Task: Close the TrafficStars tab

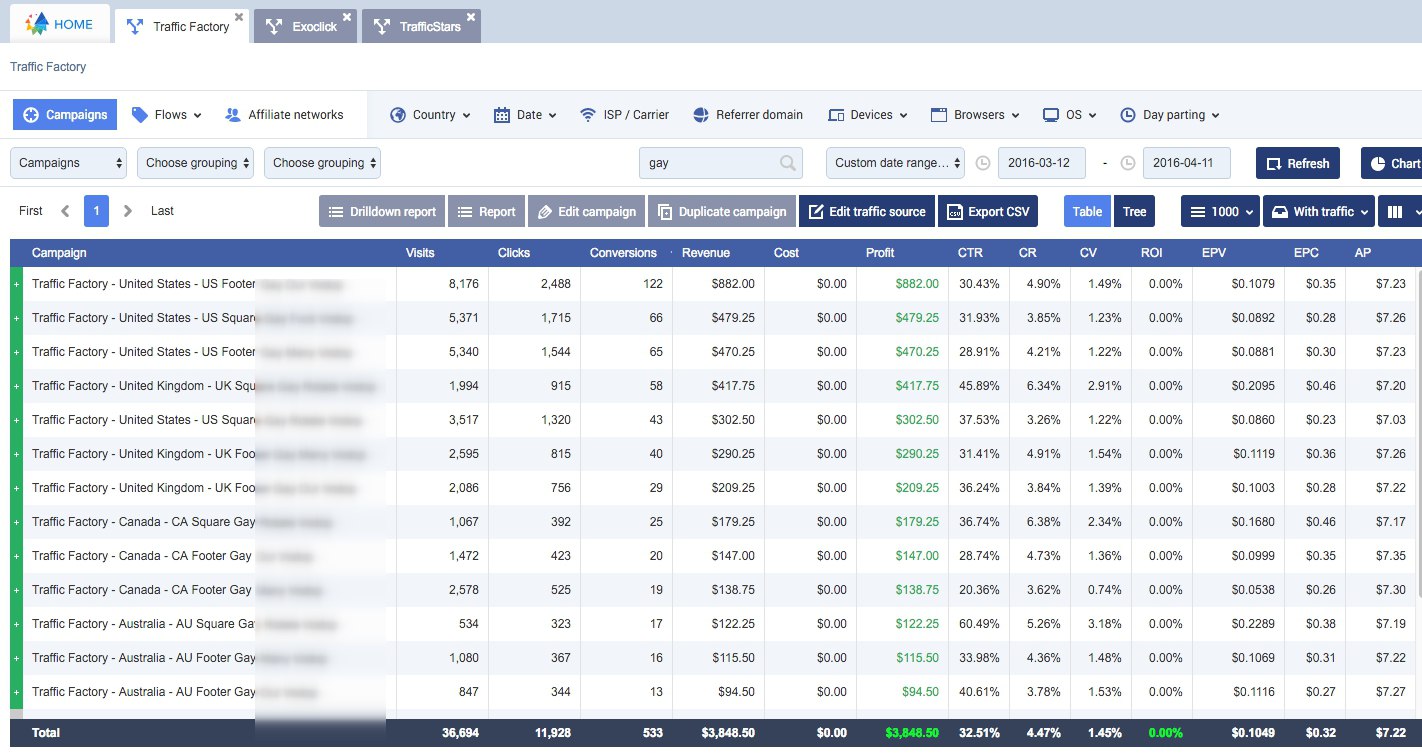Action: coord(471,17)
